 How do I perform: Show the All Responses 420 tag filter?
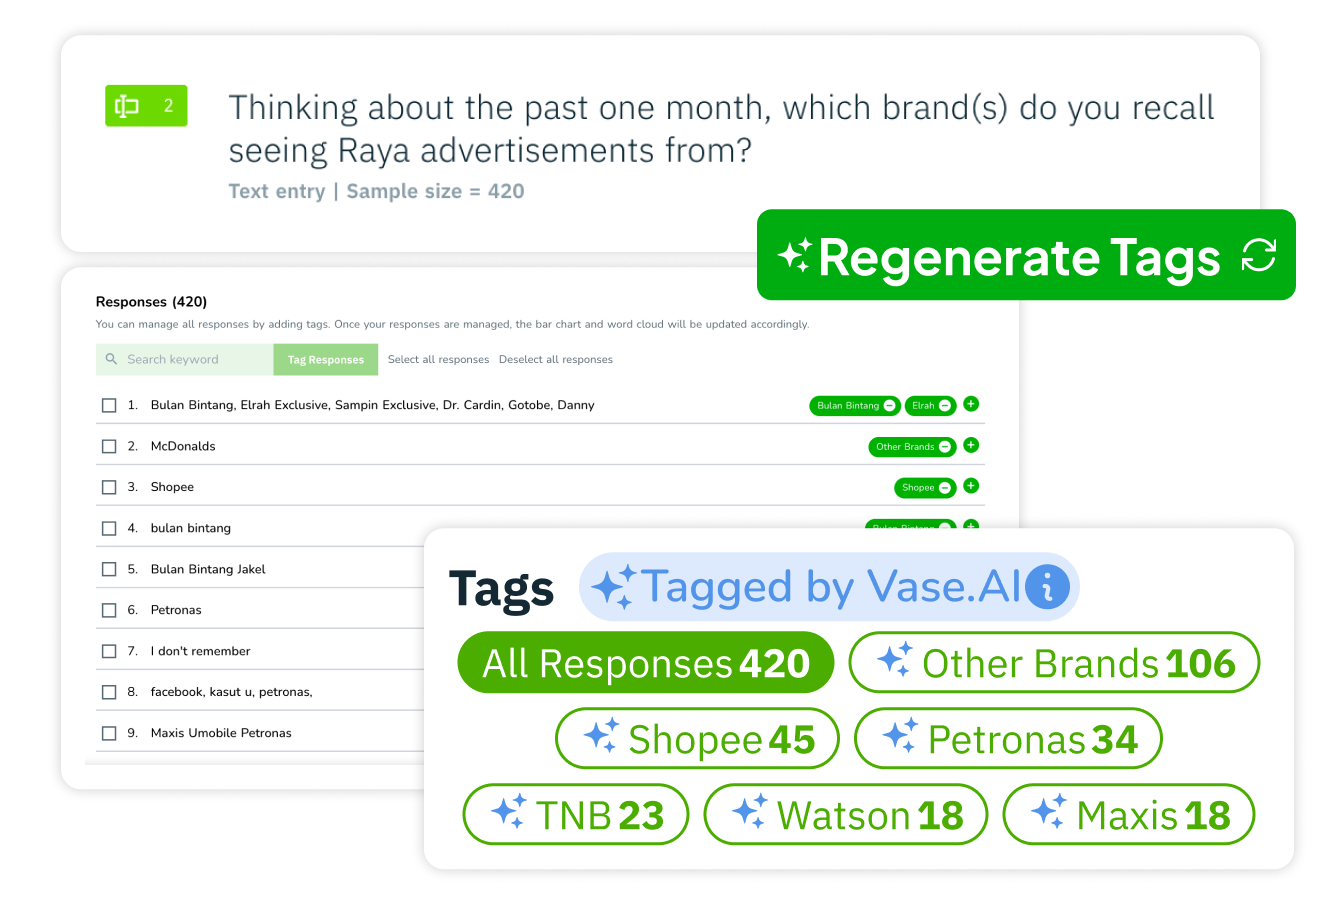click(645, 663)
